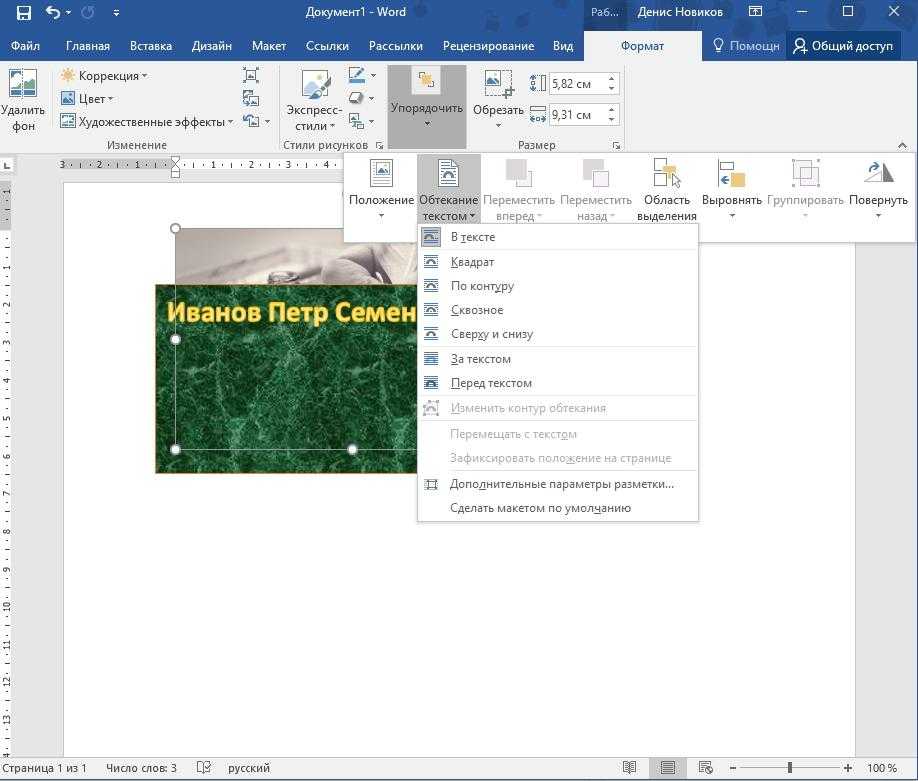Open Дополнительные параметры разметки
Screen dimensions: 918x781
[561, 484]
